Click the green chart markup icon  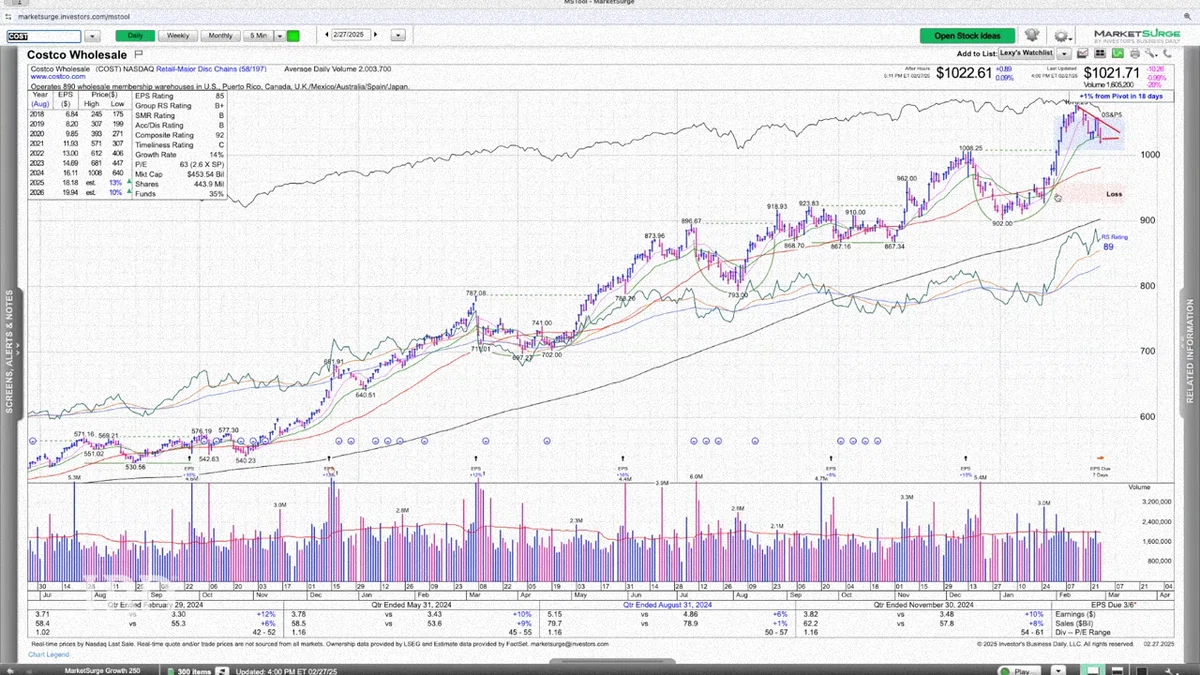coord(1117,54)
